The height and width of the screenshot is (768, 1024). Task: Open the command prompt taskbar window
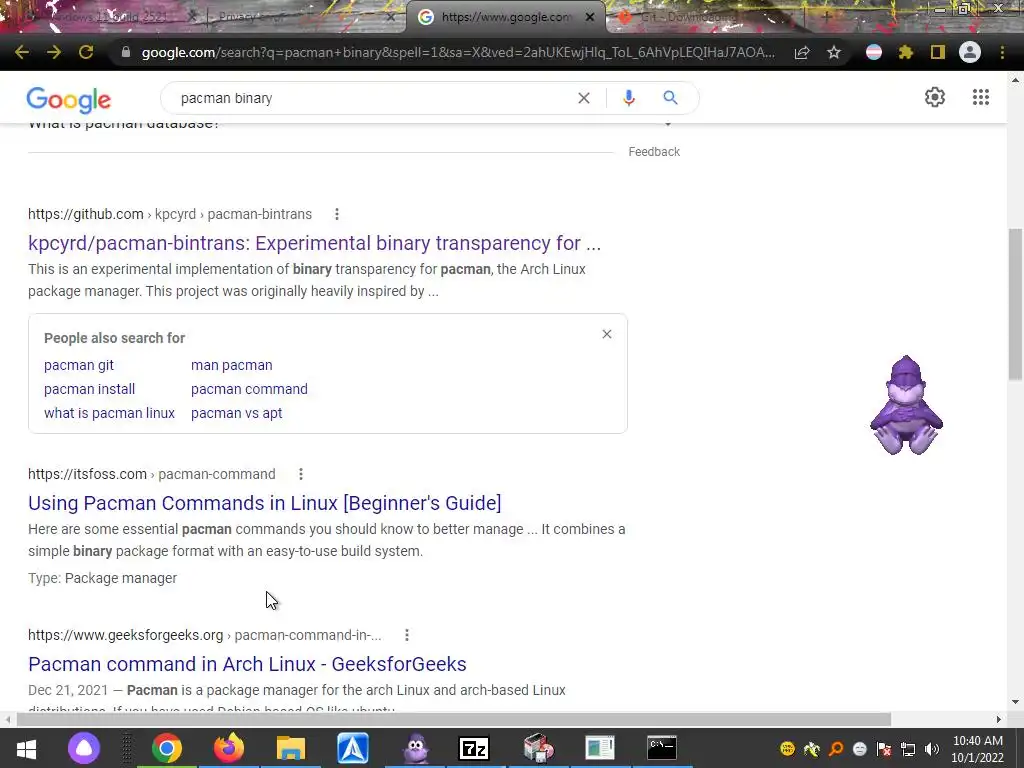pos(662,748)
